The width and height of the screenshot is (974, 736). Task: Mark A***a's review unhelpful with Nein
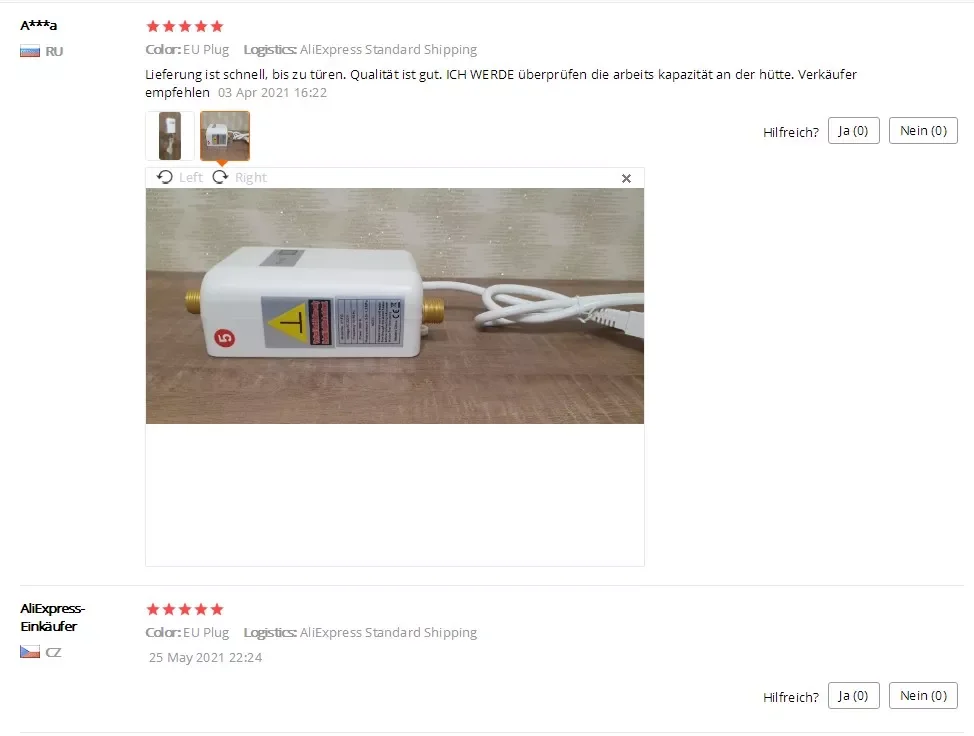pos(923,131)
